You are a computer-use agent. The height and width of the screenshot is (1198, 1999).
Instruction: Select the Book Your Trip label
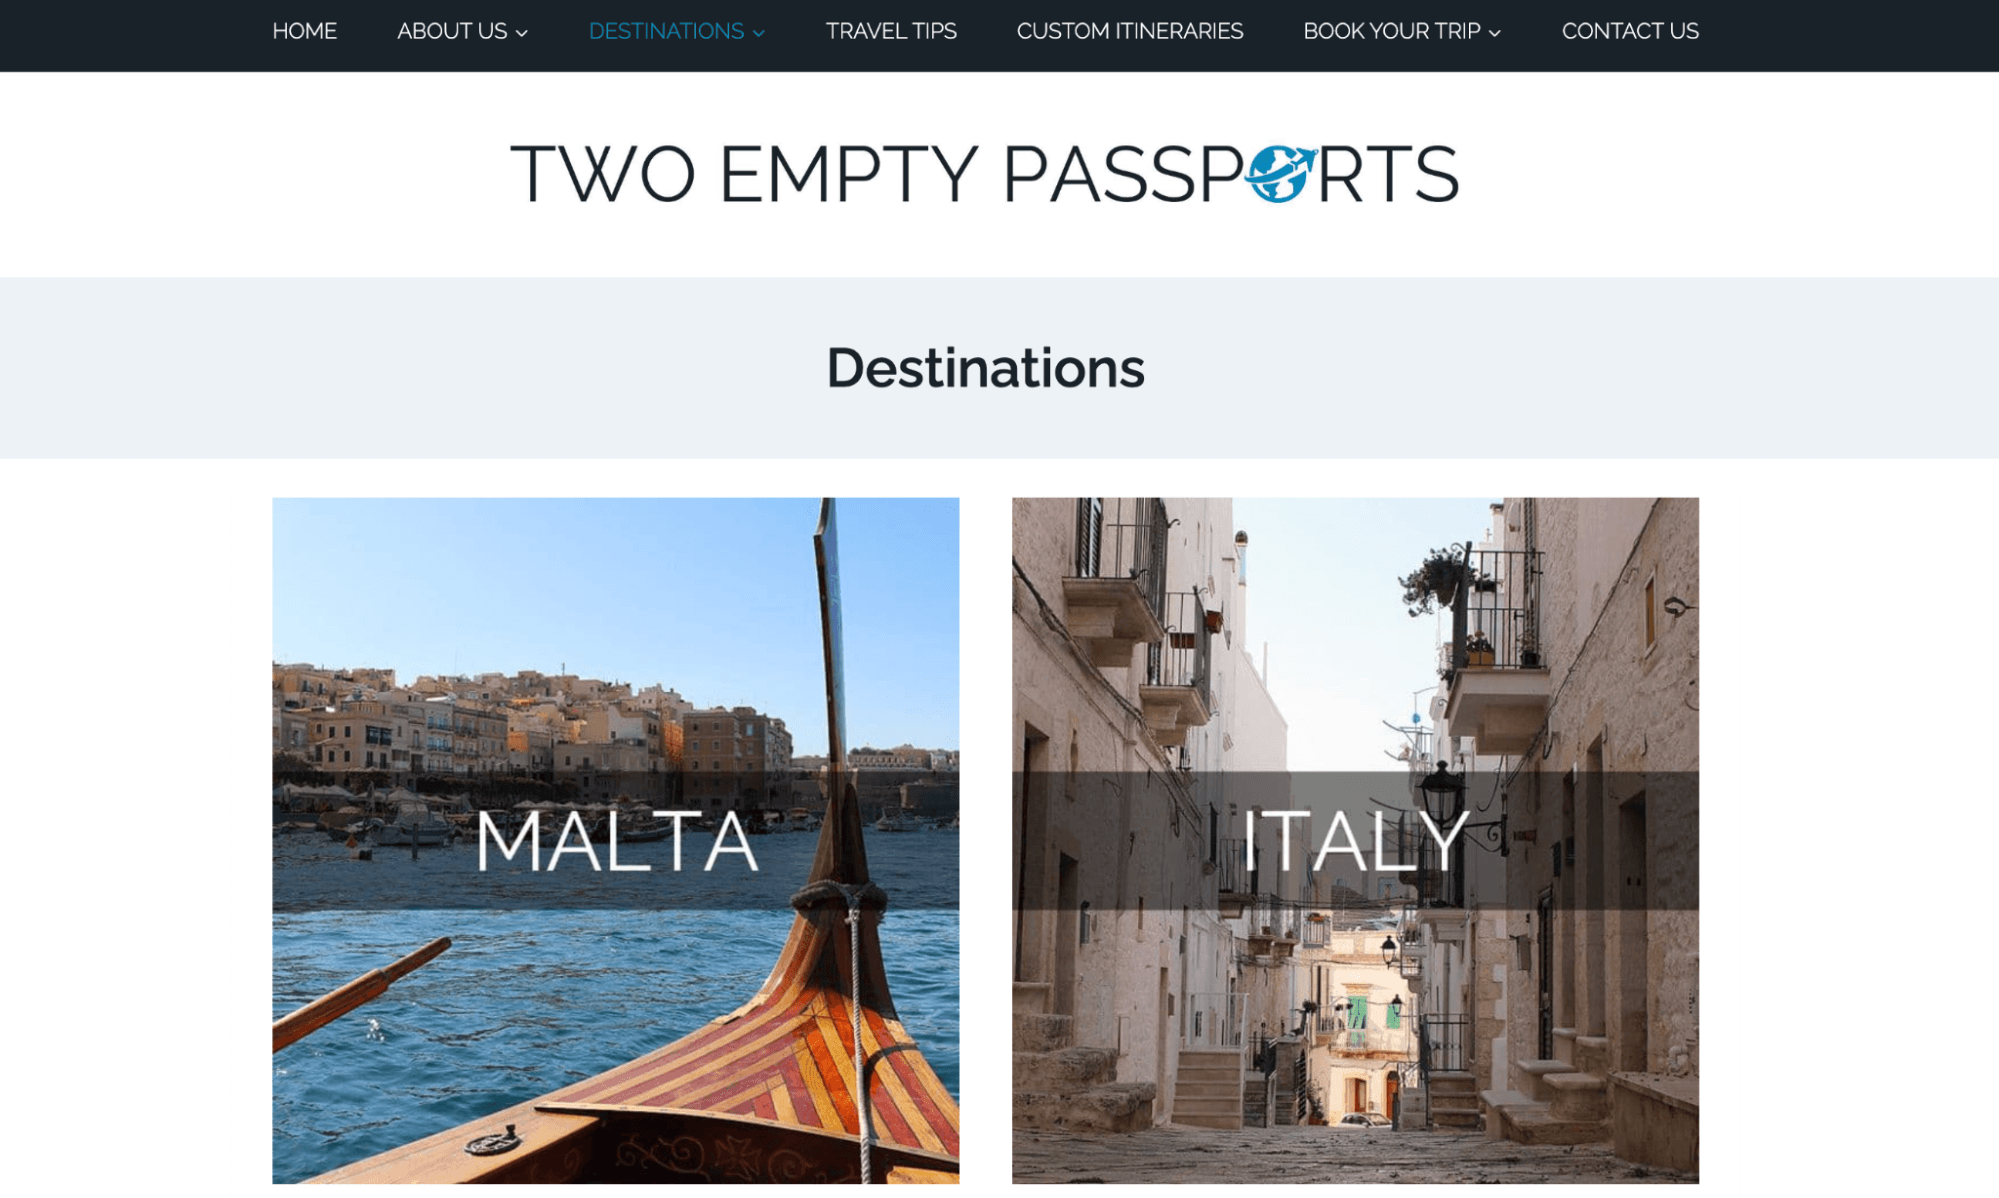(x=1391, y=31)
